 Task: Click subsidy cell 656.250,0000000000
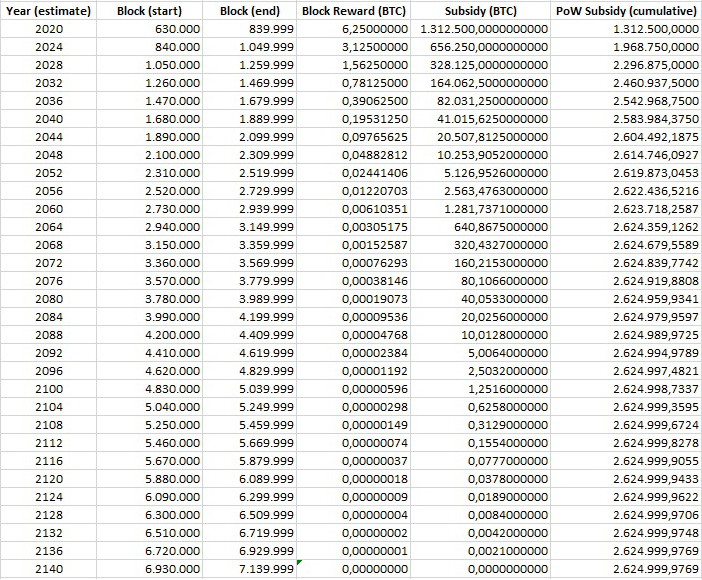click(481, 47)
